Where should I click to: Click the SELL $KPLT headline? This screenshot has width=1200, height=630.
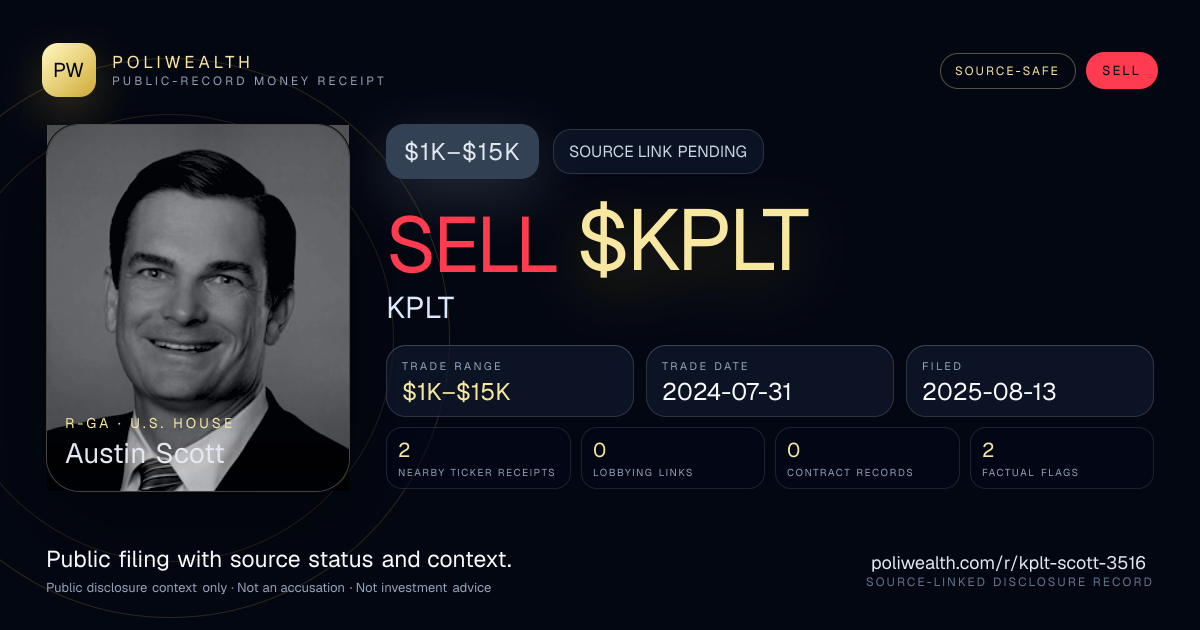pos(597,241)
